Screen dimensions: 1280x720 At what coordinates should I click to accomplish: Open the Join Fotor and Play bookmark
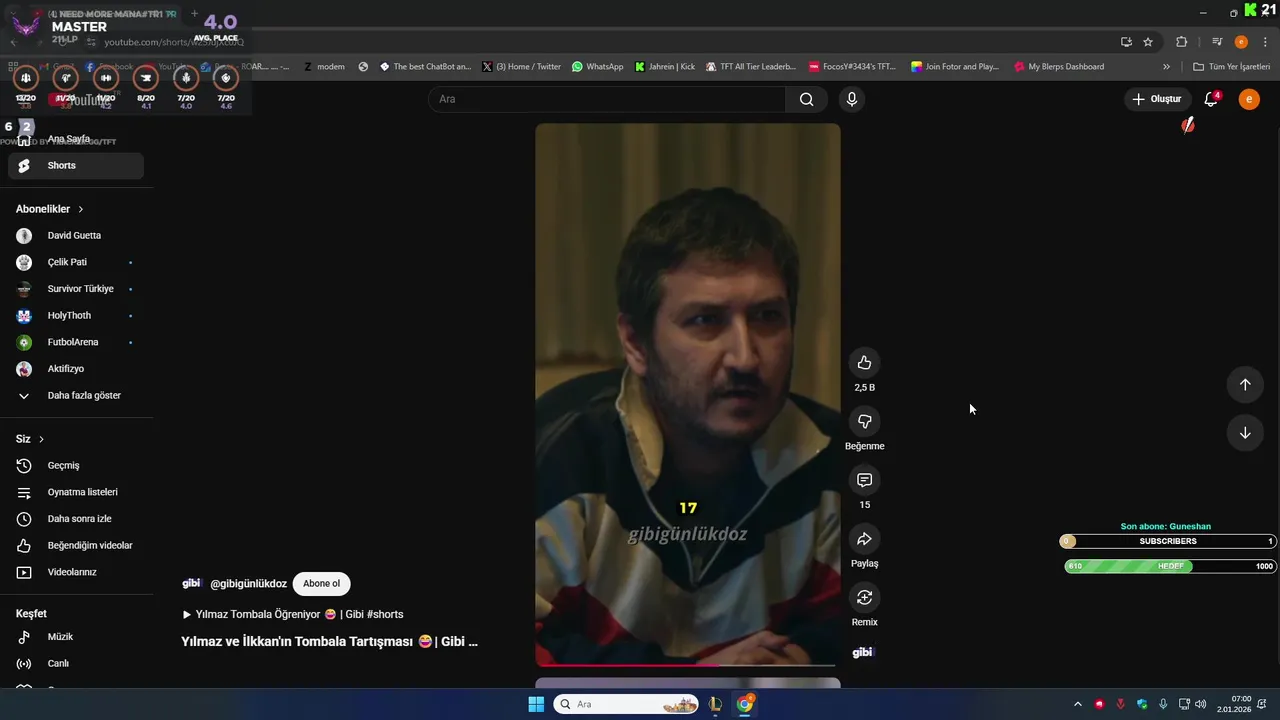click(955, 67)
